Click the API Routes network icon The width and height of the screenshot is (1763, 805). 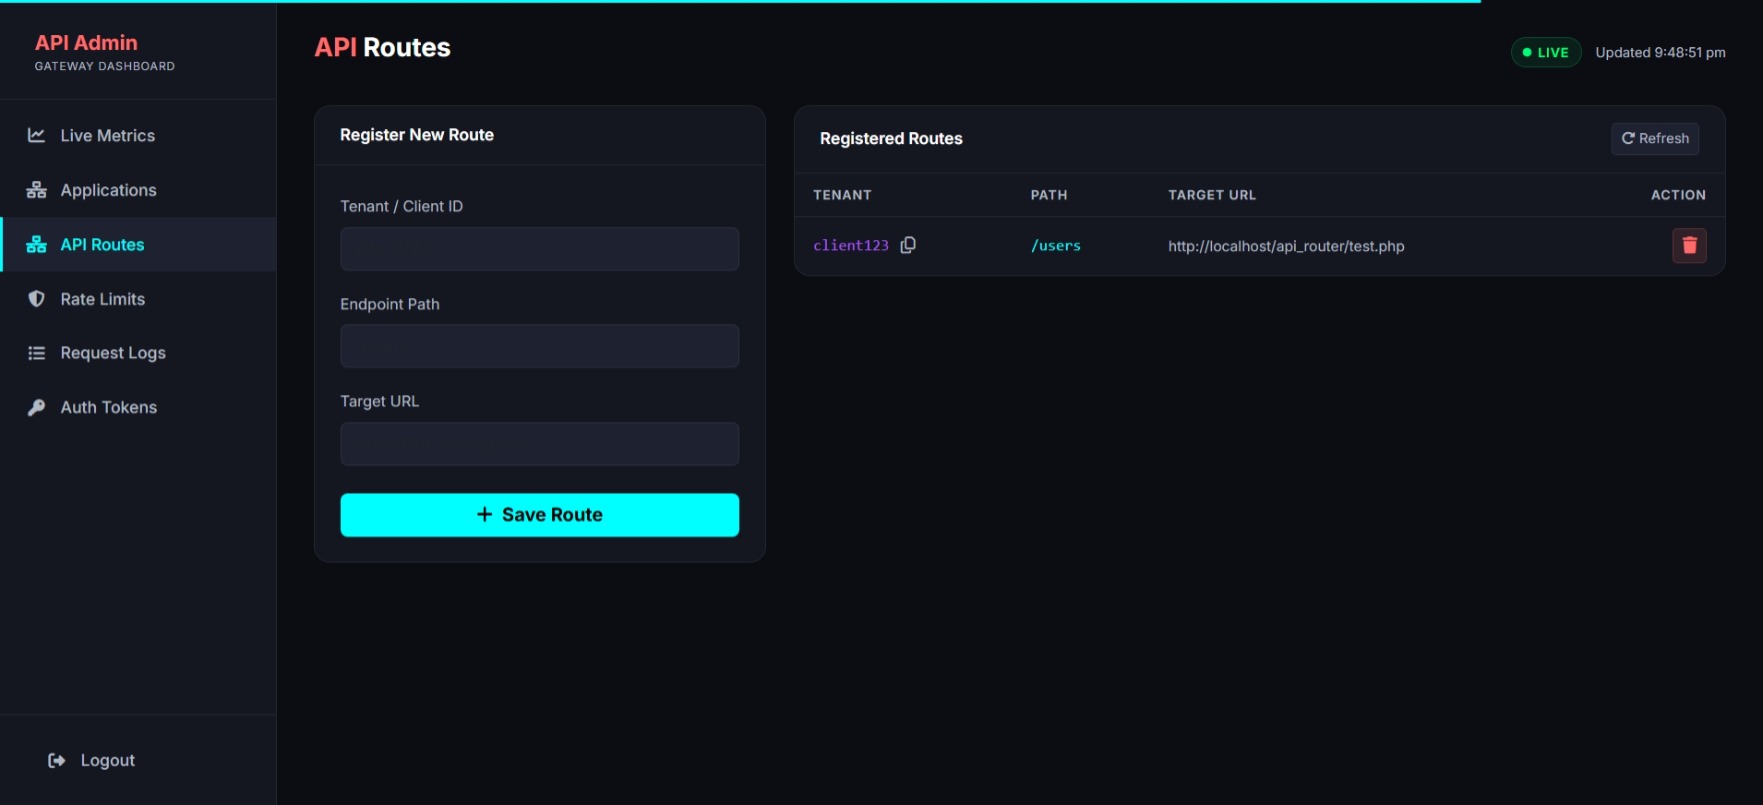coord(36,244)
